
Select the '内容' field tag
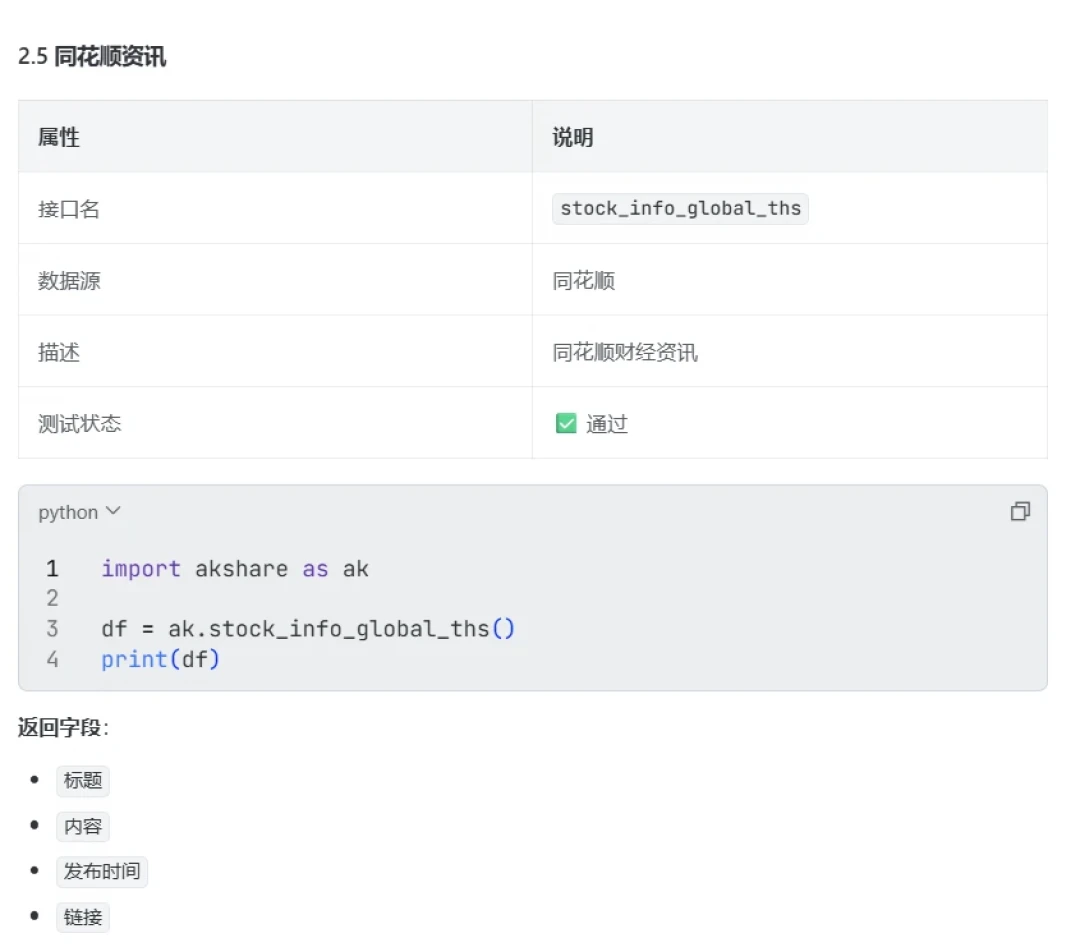pyautogui.click(x=83, y=826)
